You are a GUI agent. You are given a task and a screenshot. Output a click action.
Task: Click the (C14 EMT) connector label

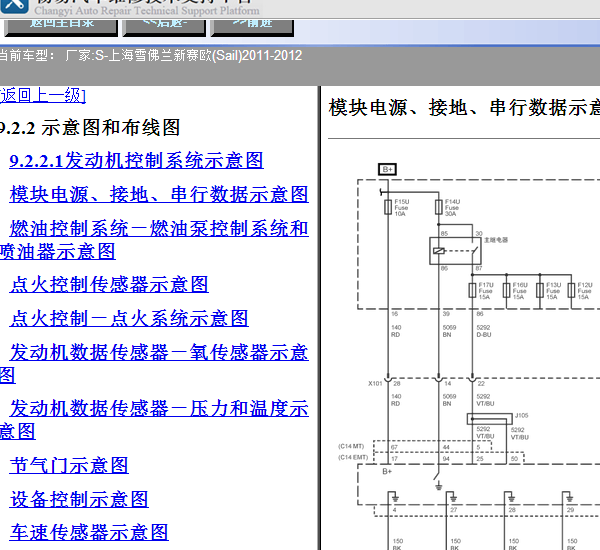click(x=353, y=457)
